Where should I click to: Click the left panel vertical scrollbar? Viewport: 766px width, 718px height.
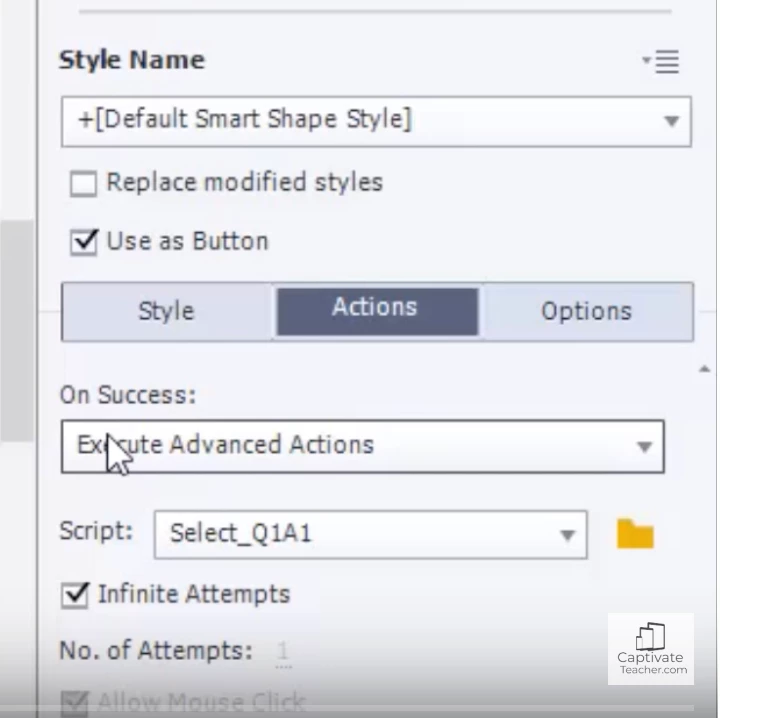[x=17, y=331]
